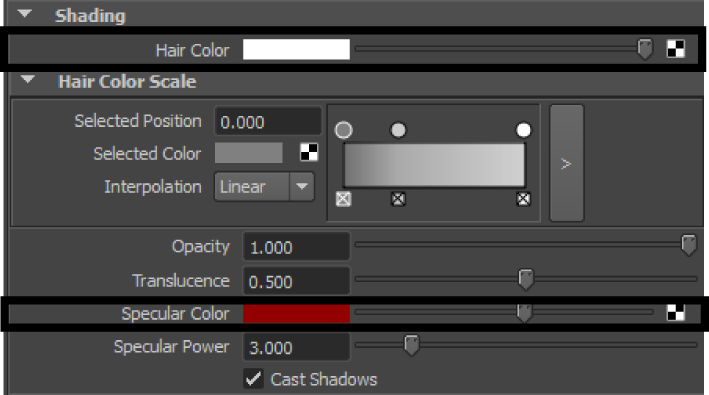Image resolution: width=709 pixels, height=395 pixels.
Task: Delete the middle ramp color marker
Action: (398, 199)
